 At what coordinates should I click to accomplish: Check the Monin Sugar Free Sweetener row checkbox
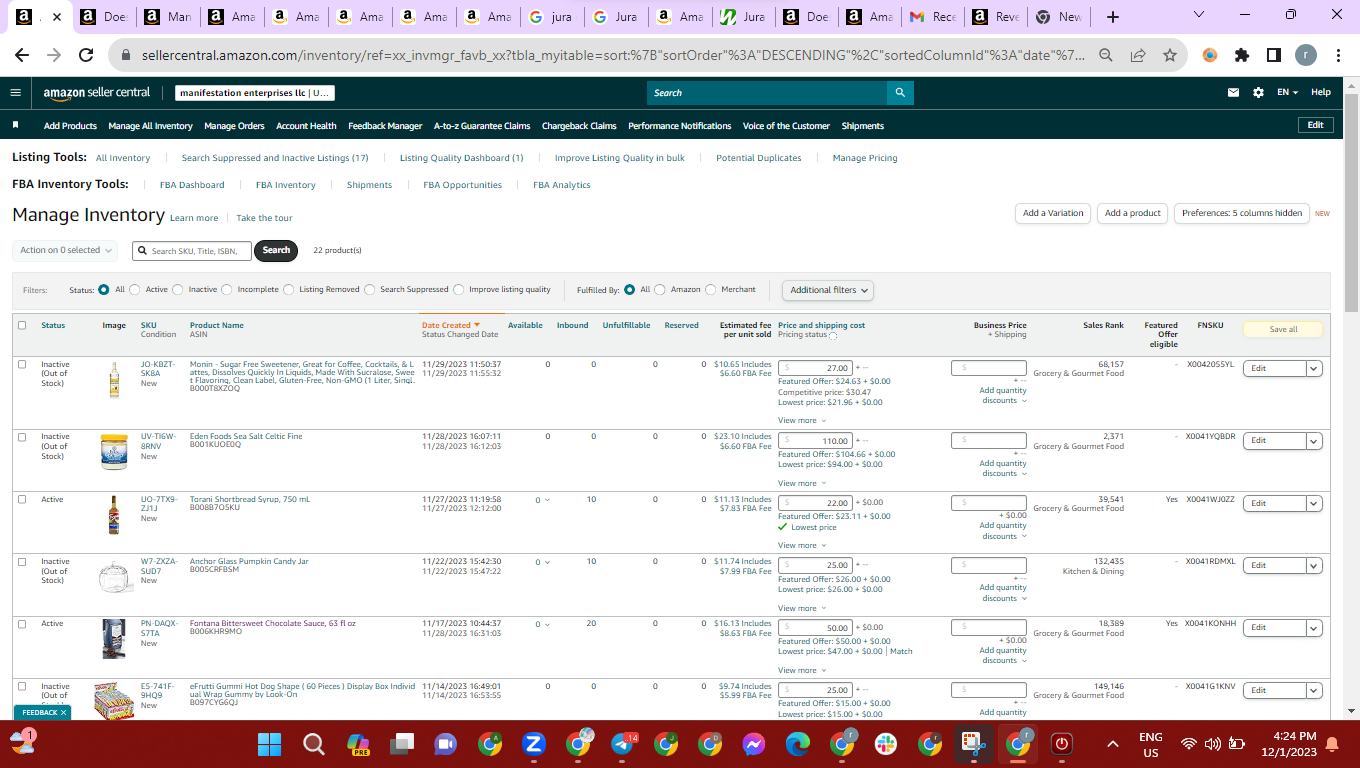[22, 364]
